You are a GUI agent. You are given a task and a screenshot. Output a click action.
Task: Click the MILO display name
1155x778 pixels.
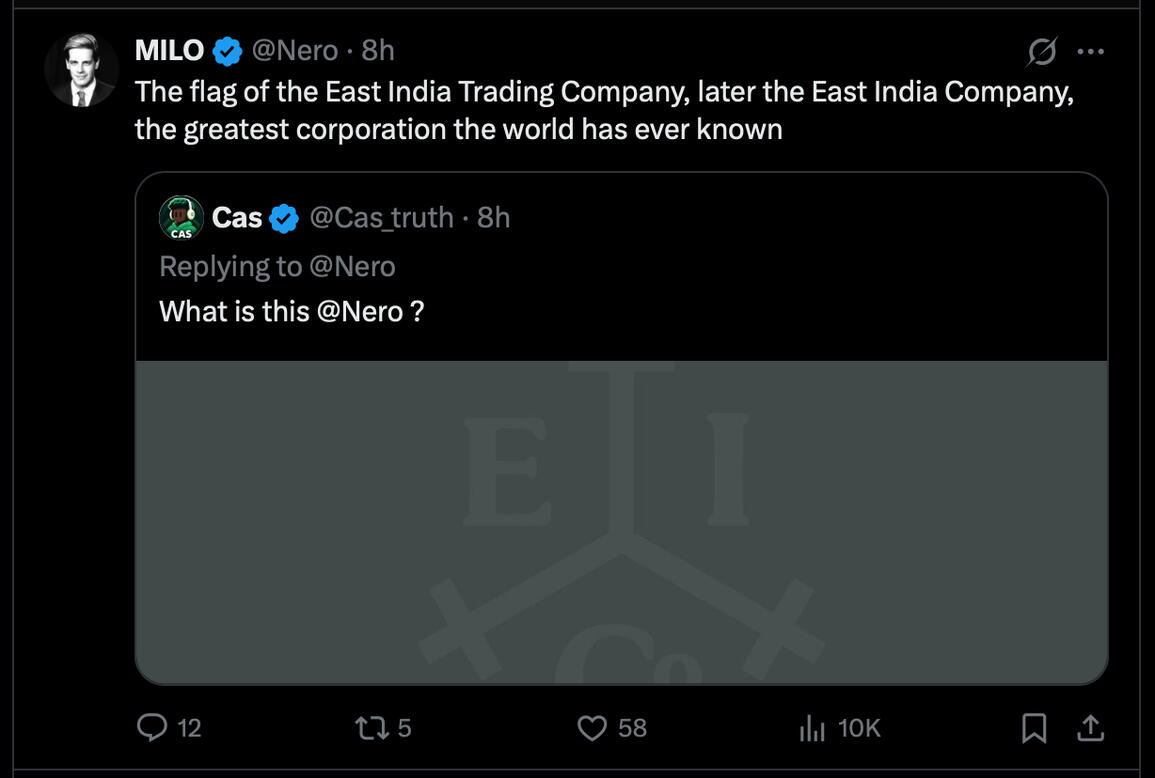click(x=169, y=50)
